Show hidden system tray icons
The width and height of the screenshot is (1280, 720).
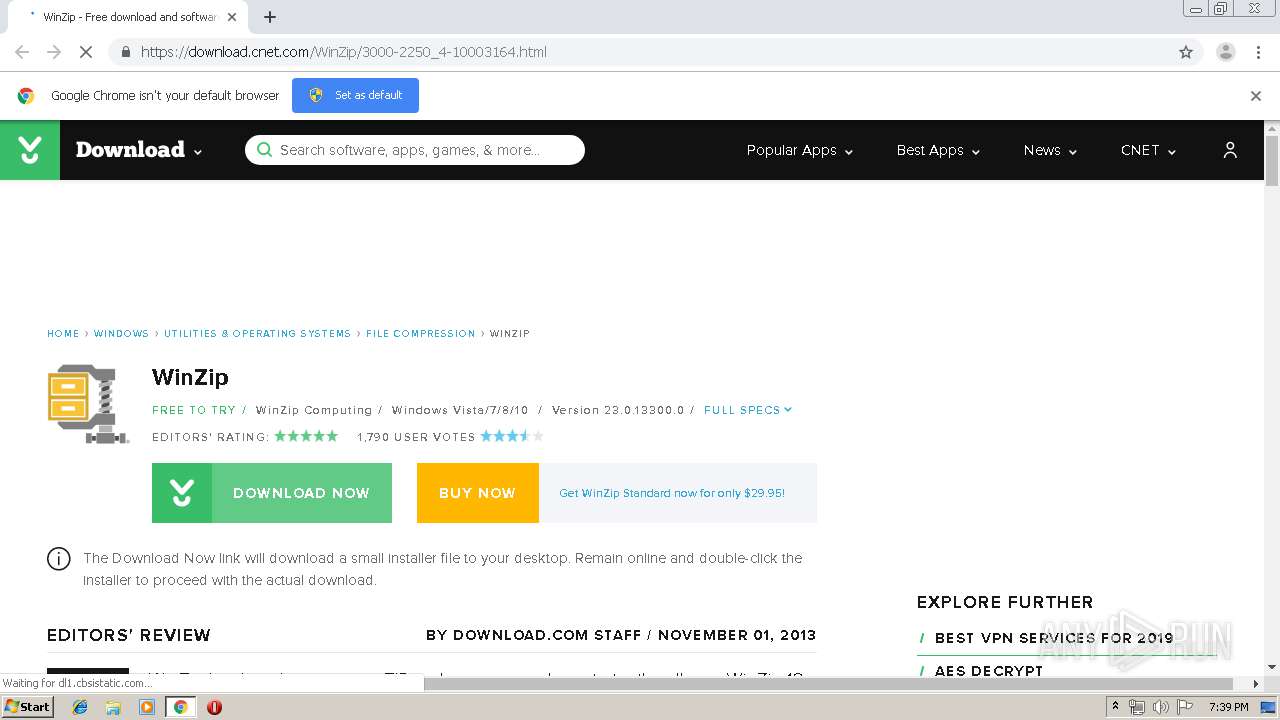[x=1115, y=707]
